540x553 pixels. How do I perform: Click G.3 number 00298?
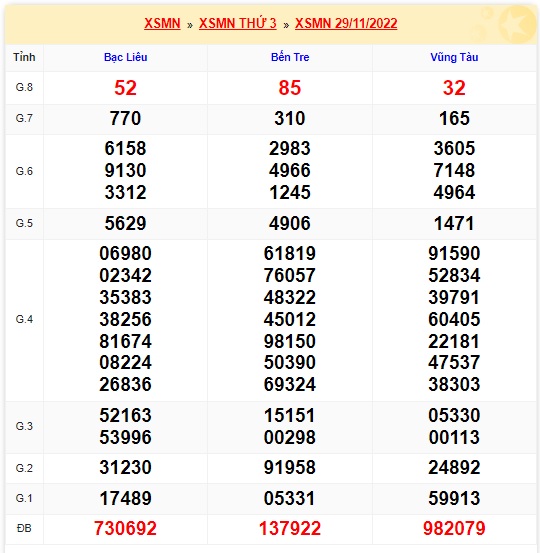click(x=290, y=438)
